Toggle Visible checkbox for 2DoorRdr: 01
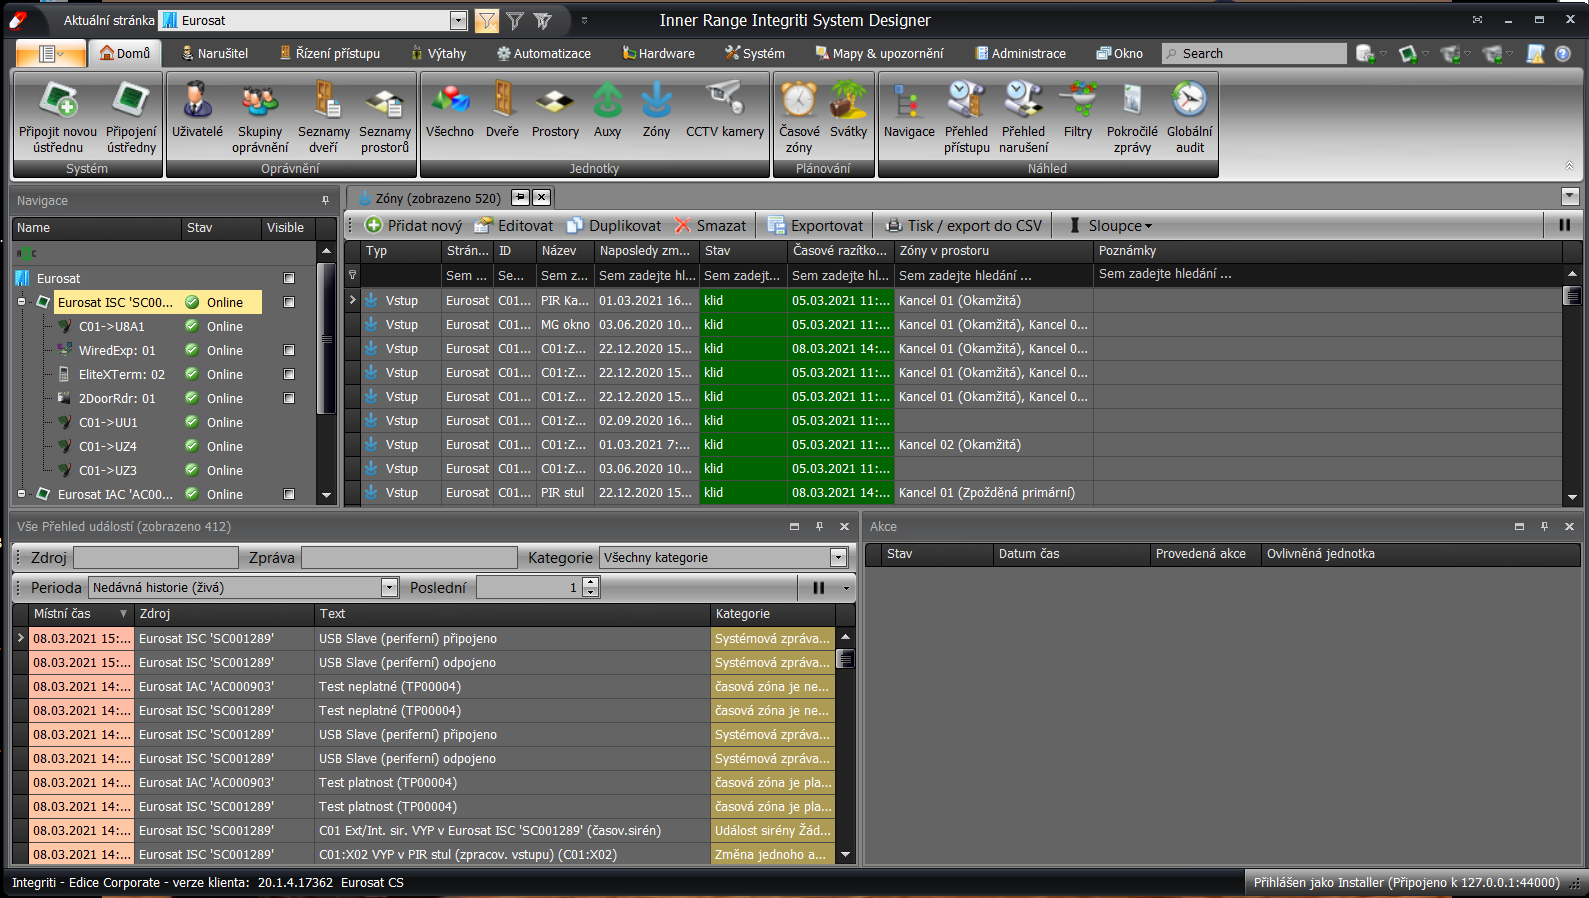Viewport: 1589px width, 898px height. pos(289,399)
